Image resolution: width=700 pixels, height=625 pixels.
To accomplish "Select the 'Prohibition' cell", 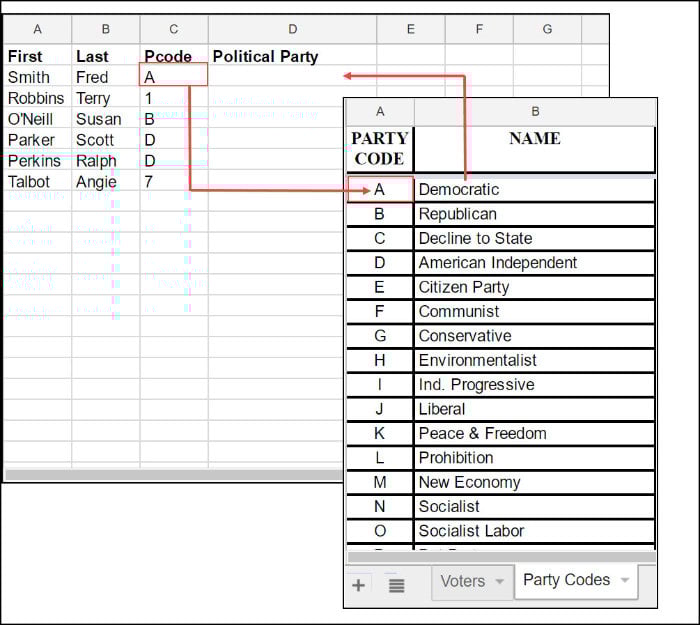I will coord(534,458).
